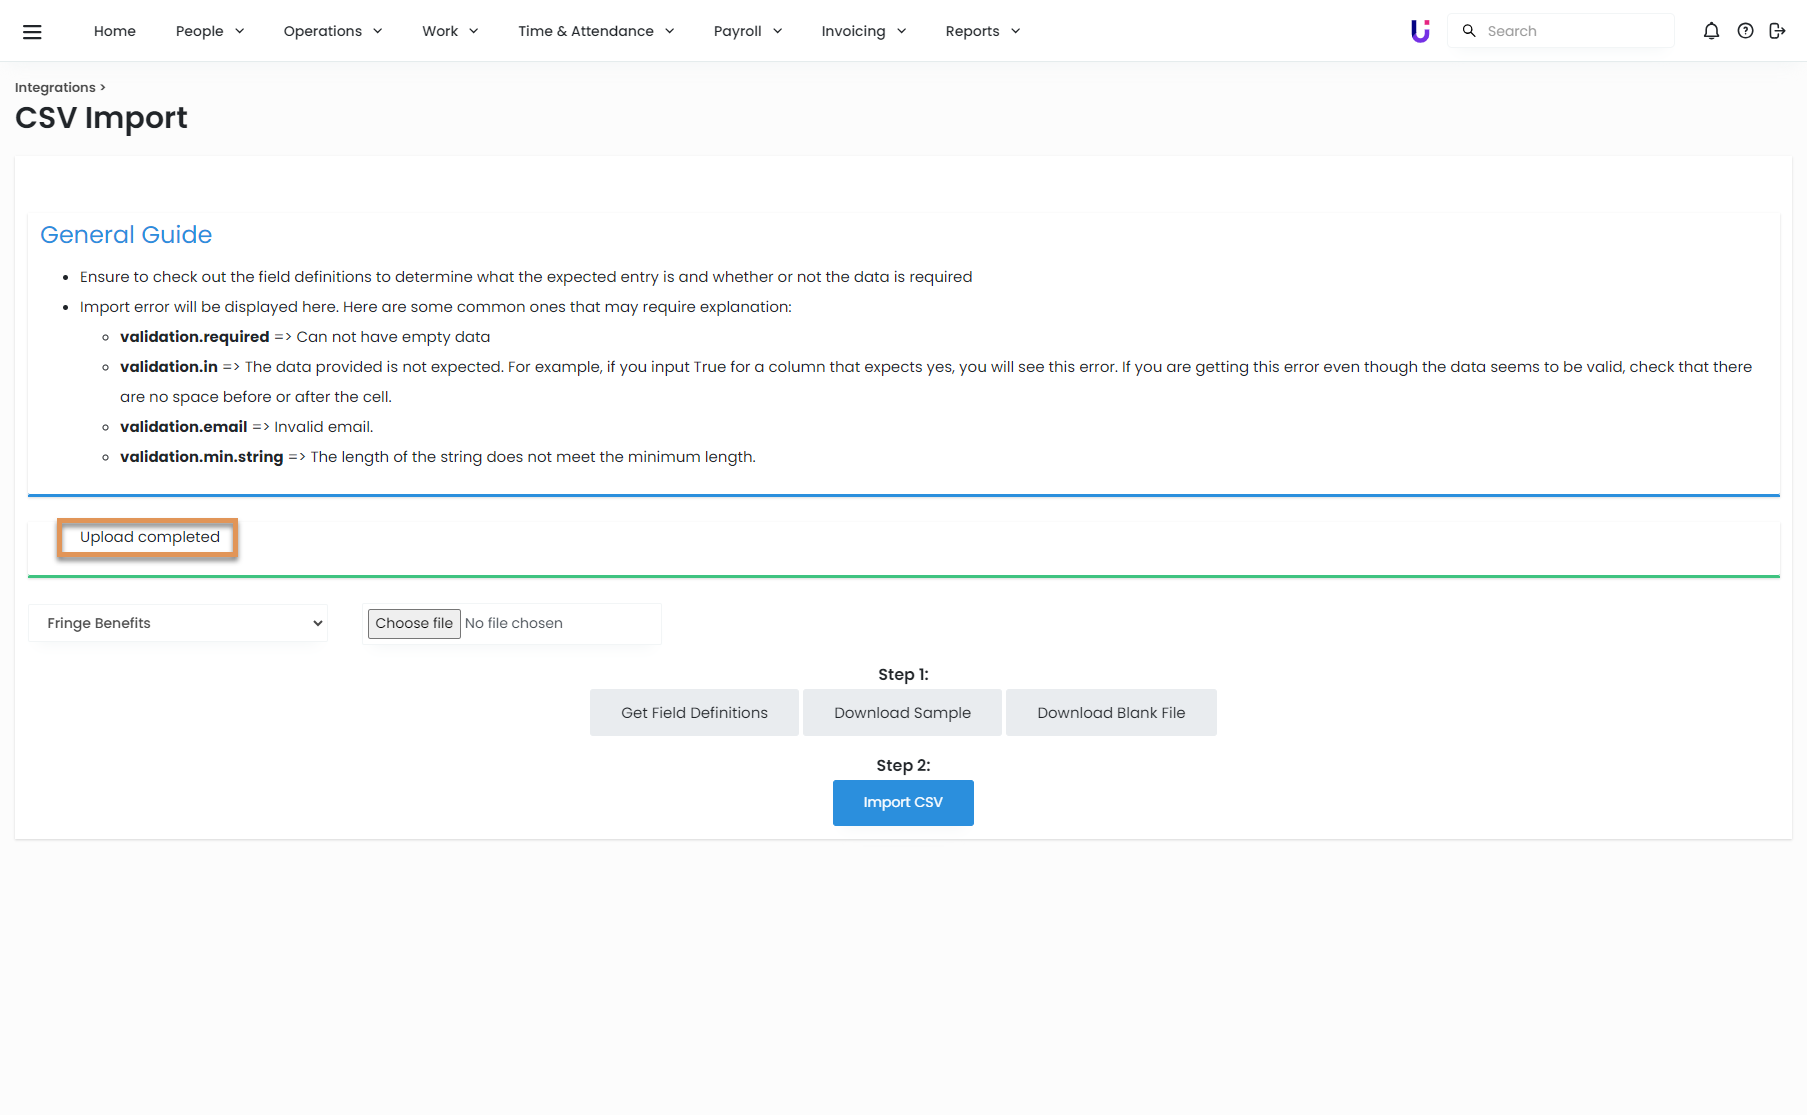Click Download Blank File button
This screenshot has width=1807, height=1115.
1111,713
